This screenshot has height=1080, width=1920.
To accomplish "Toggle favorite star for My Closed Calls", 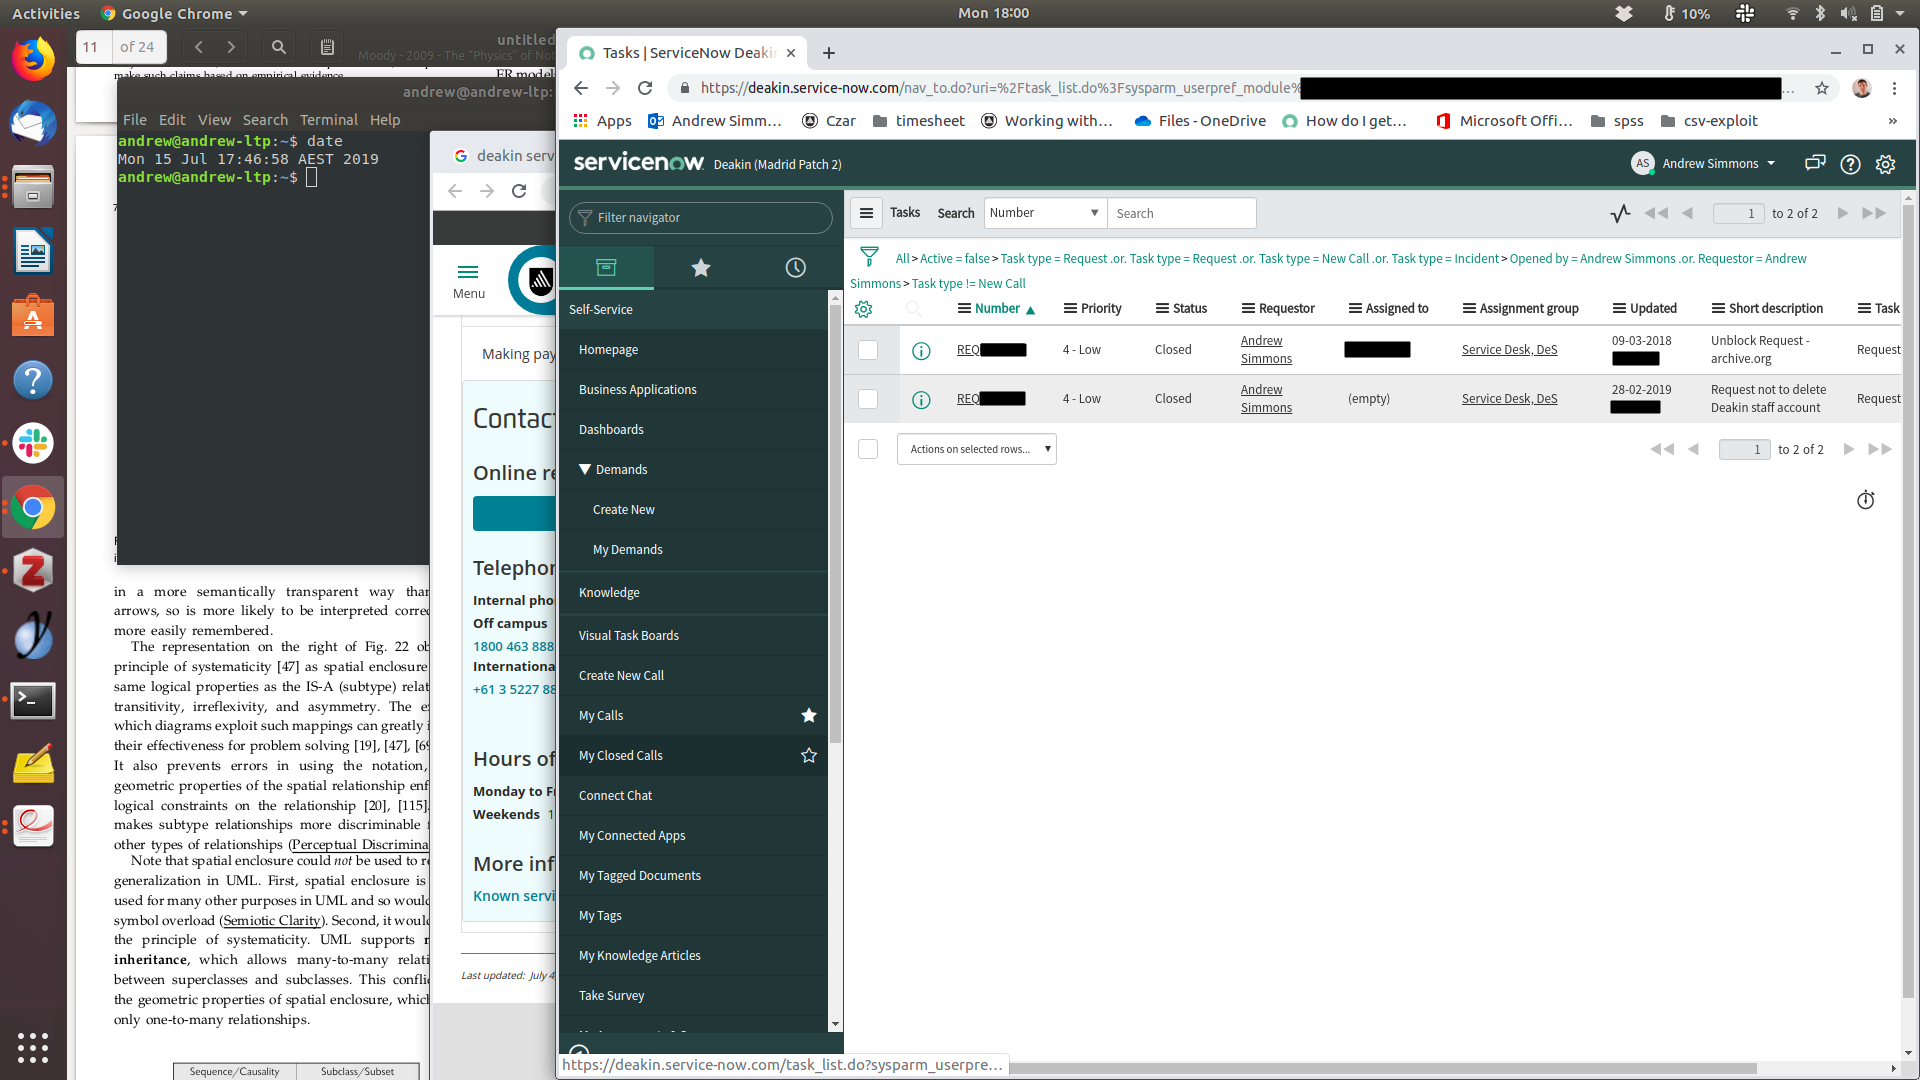I will tap(808, 756).
